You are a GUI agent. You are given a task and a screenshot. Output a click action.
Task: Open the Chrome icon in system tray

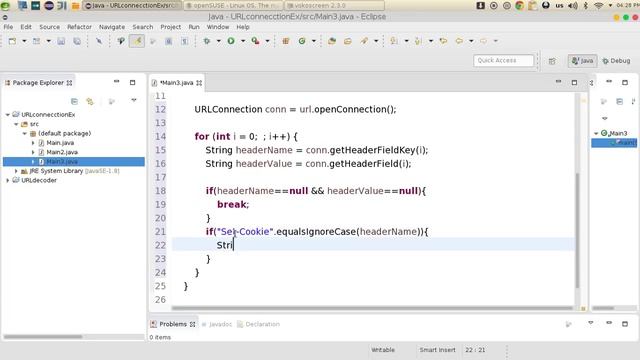(519, 5)
